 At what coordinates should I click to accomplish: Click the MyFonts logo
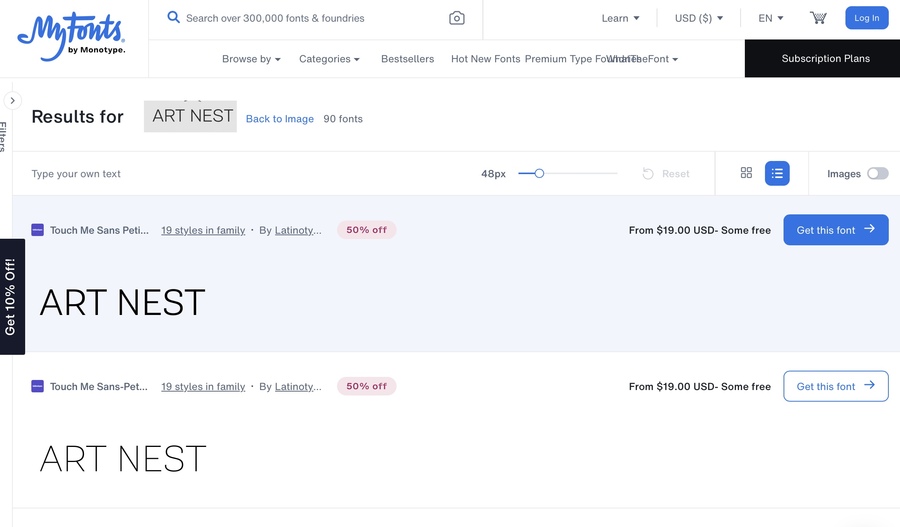pyautogui.click(x=71, y=38)
